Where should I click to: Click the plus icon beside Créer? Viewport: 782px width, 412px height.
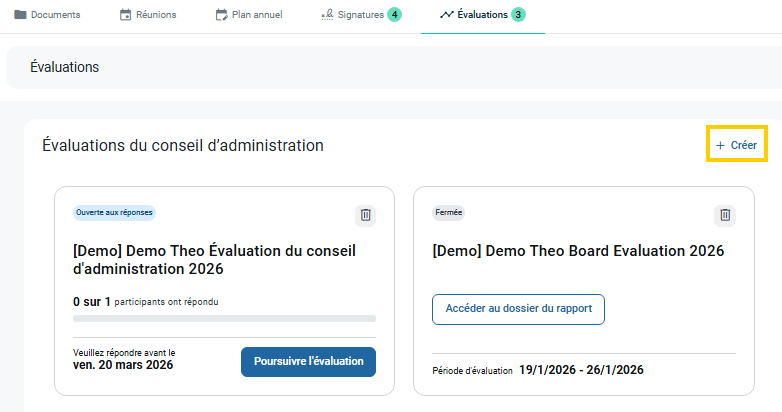(720, 146)
